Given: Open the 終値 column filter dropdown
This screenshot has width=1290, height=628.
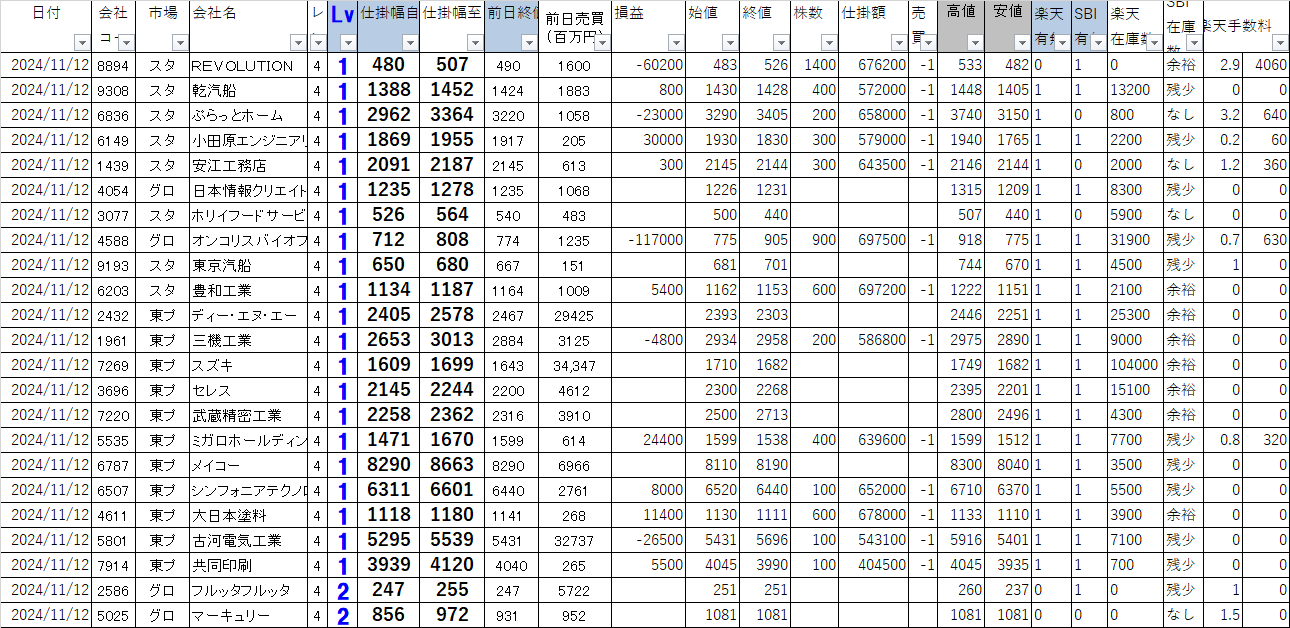Looking at the screenshot, I should [779, 43].
